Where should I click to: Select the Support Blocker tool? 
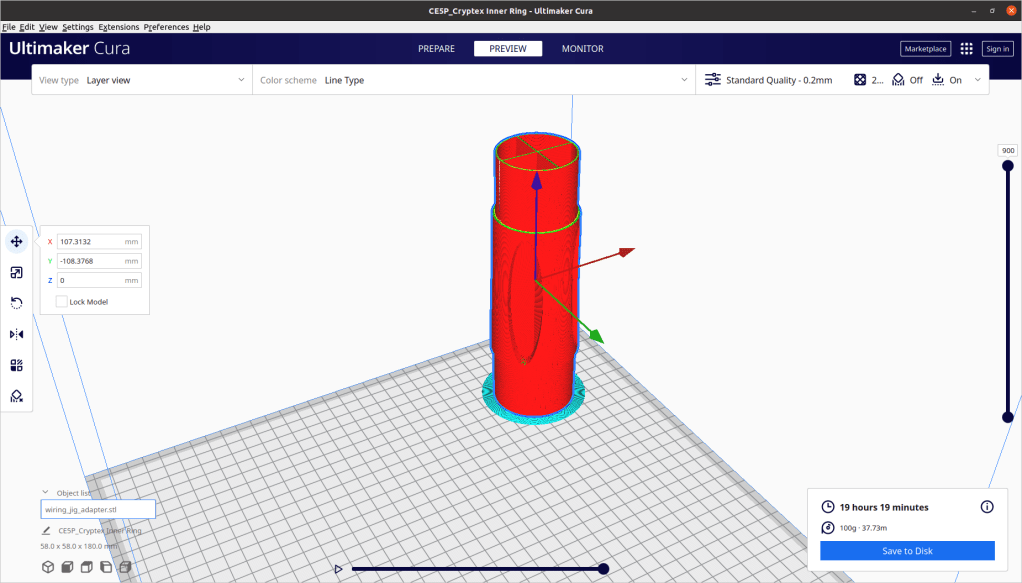pyautogui.click(x=17, y=396)
